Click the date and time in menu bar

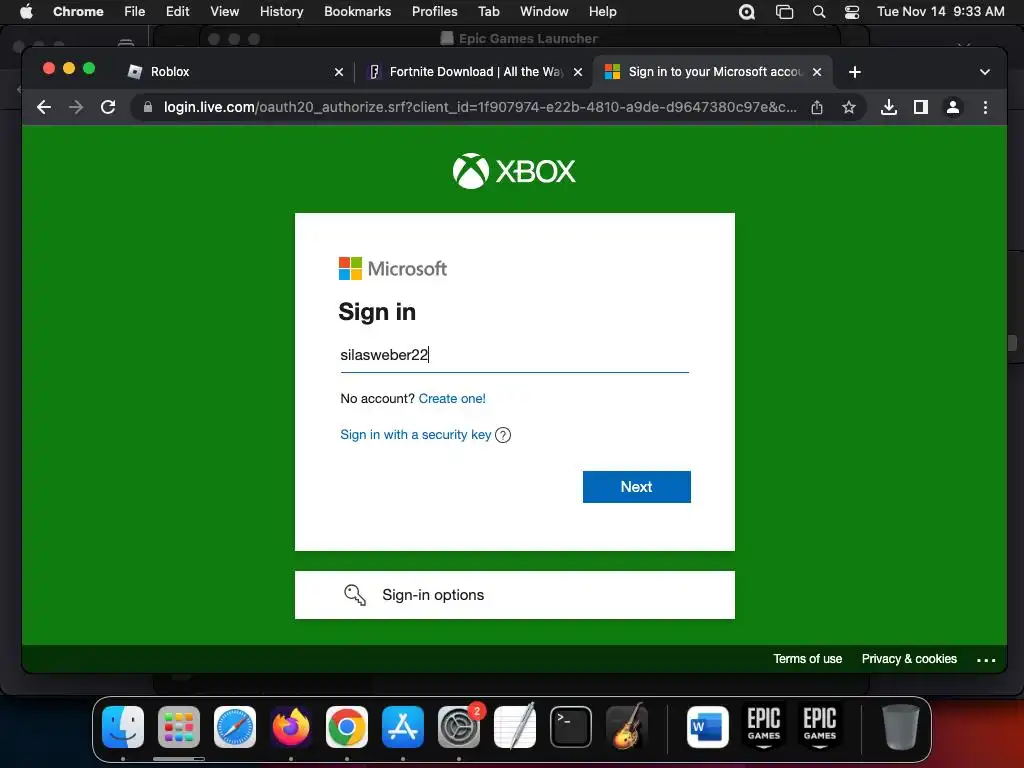(x=940, y=12)
